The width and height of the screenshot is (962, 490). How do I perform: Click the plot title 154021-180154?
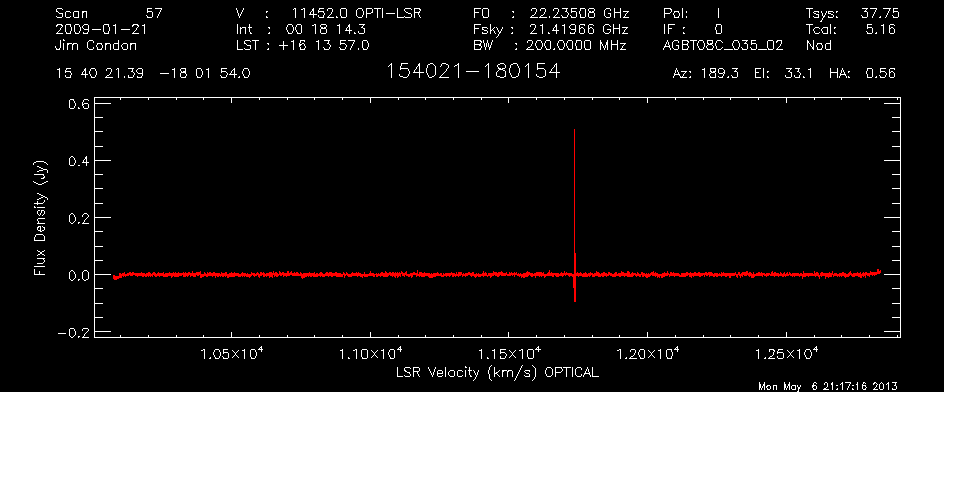473,72
